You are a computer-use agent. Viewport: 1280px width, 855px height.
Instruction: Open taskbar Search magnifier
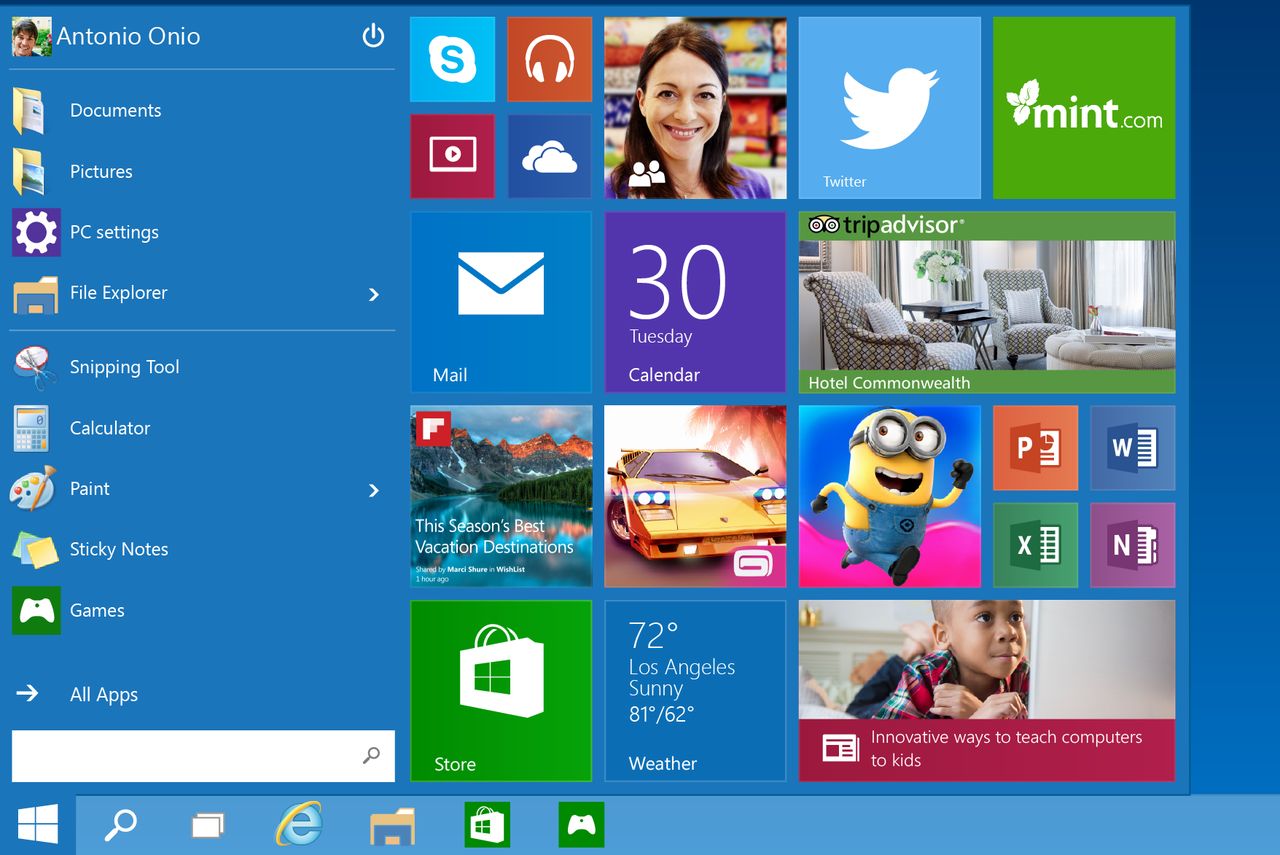[x=121, y=825]
